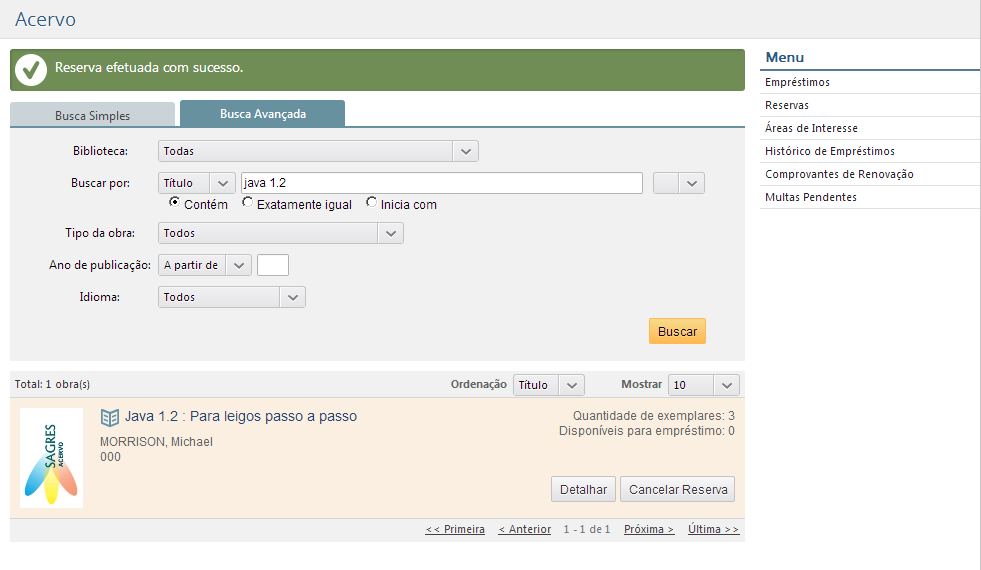Image resolution: width=981 pixels, height=570 pixels.
Task: Select the Contém radio button
Action: click(x=174, y=203)
